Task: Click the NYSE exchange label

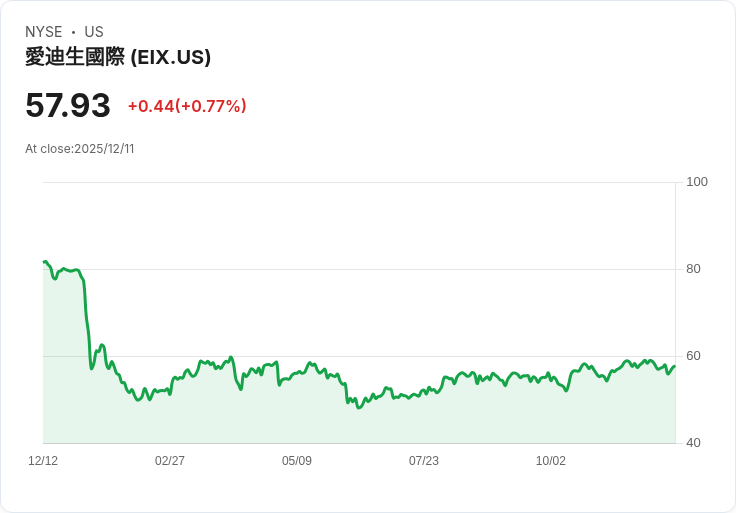Action: tap(43, 32)
